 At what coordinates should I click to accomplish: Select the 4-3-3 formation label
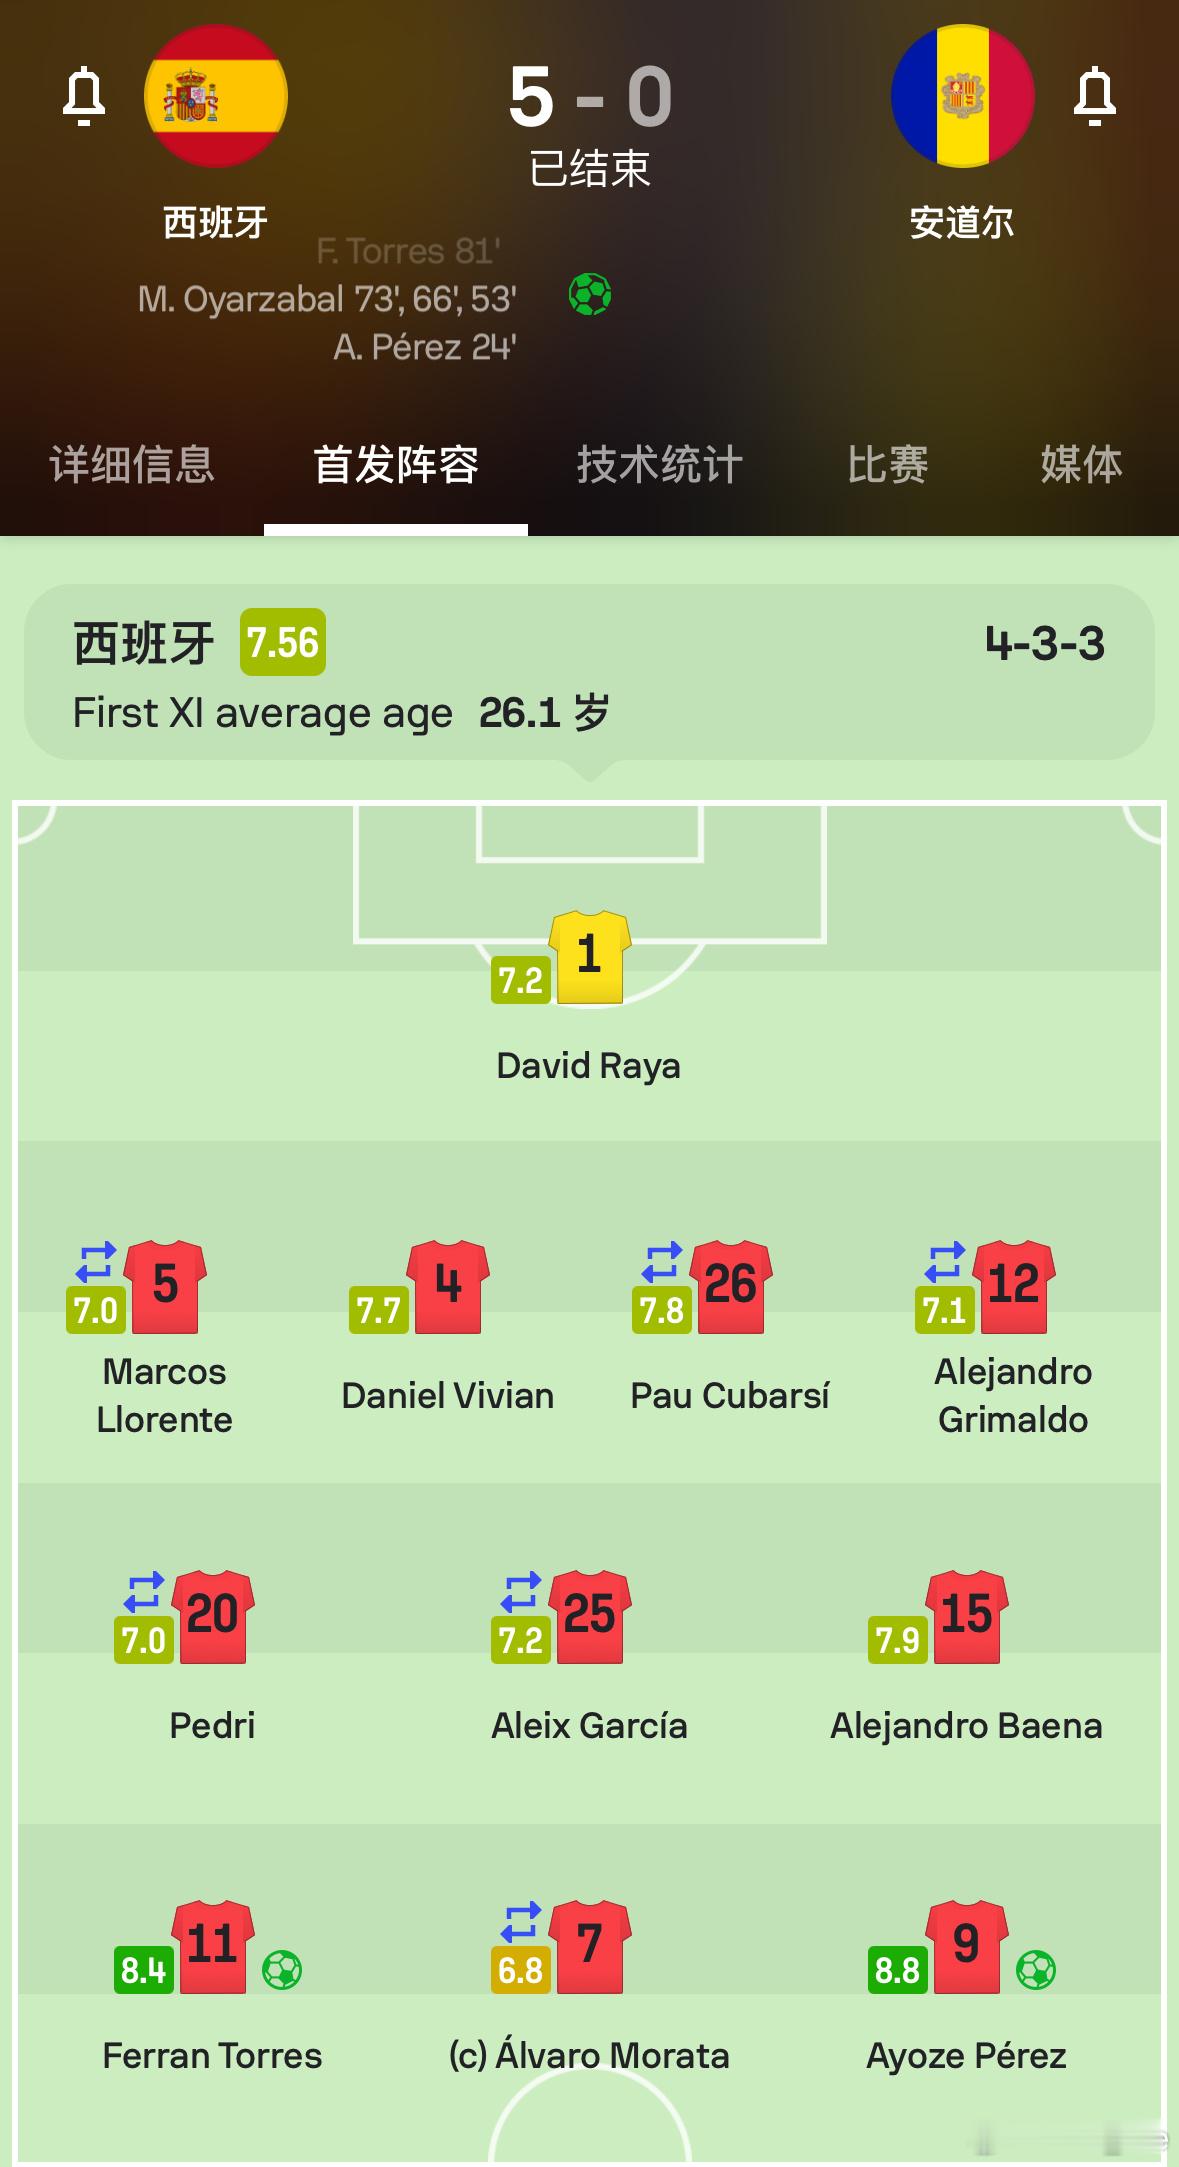1045,643
